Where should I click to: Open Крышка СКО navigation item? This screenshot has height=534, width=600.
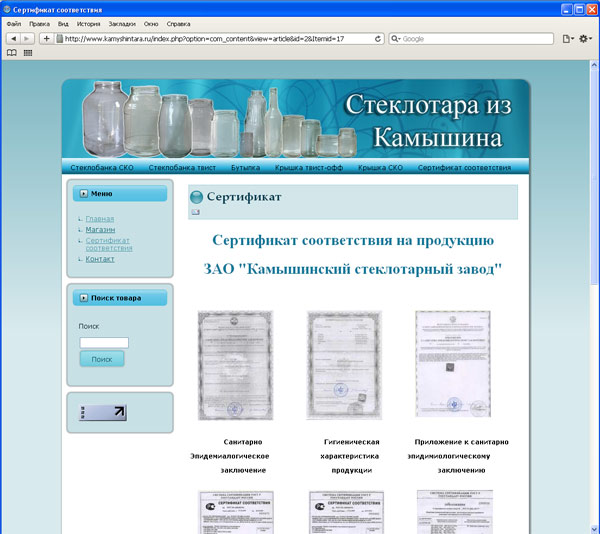pyautogui.click(x=380, y=168)
